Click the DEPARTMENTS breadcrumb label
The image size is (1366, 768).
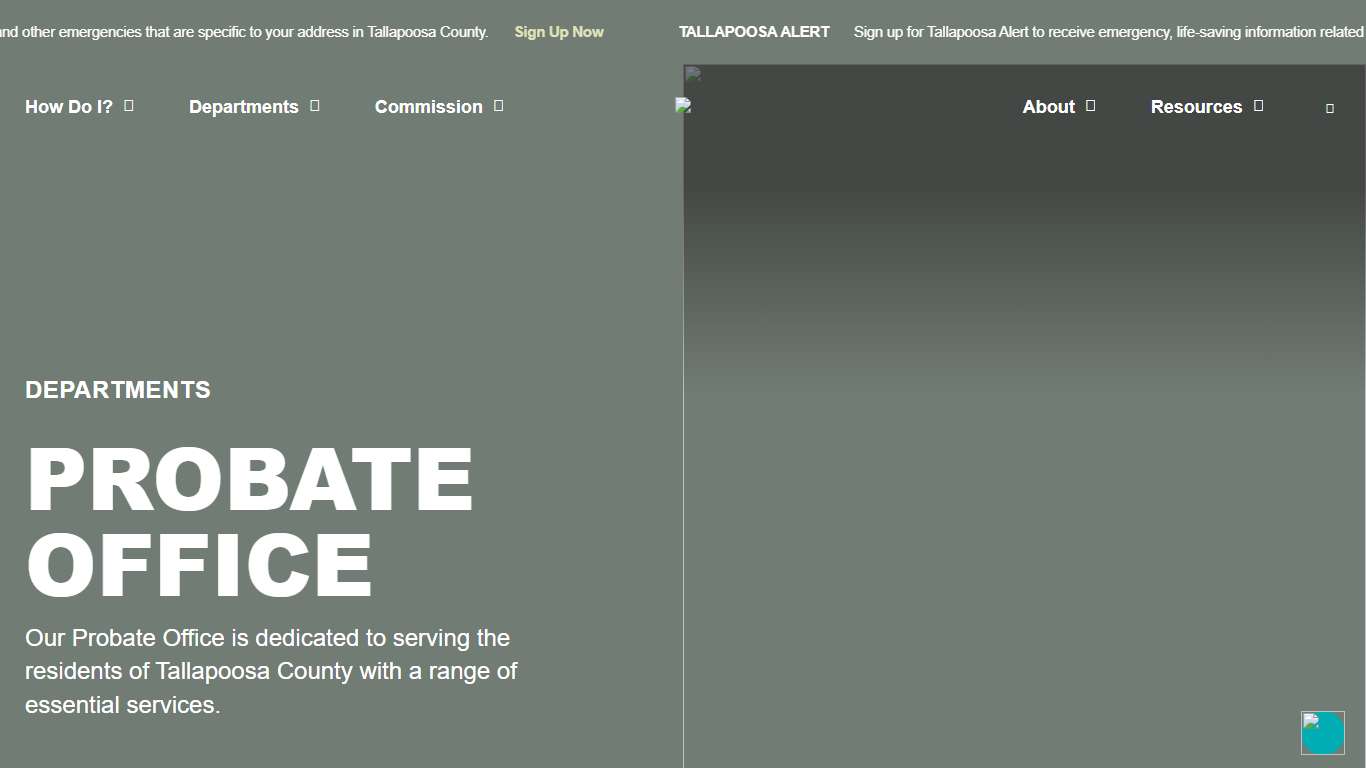(118, 390)
